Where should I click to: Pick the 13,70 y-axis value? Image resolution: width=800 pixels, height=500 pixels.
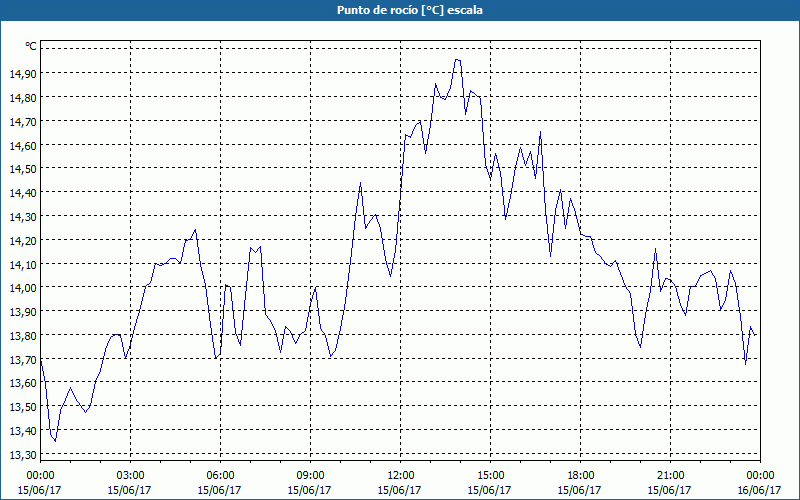[23, 359]
